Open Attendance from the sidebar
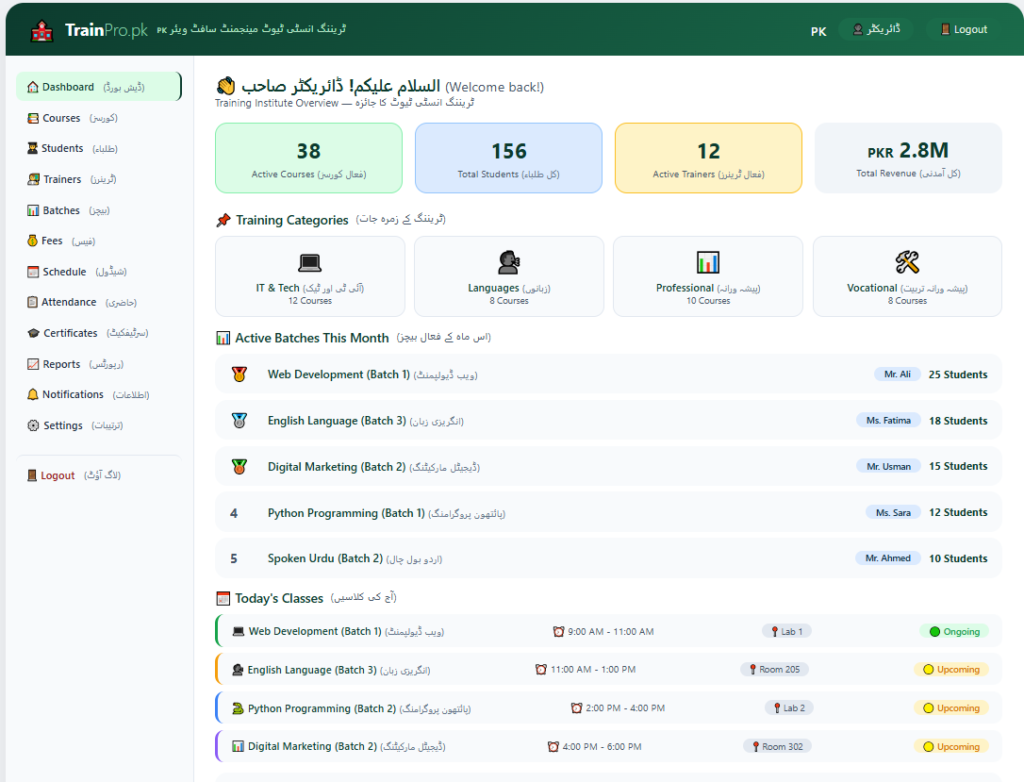Screen dimensions: 1024x782 point(99,302)
